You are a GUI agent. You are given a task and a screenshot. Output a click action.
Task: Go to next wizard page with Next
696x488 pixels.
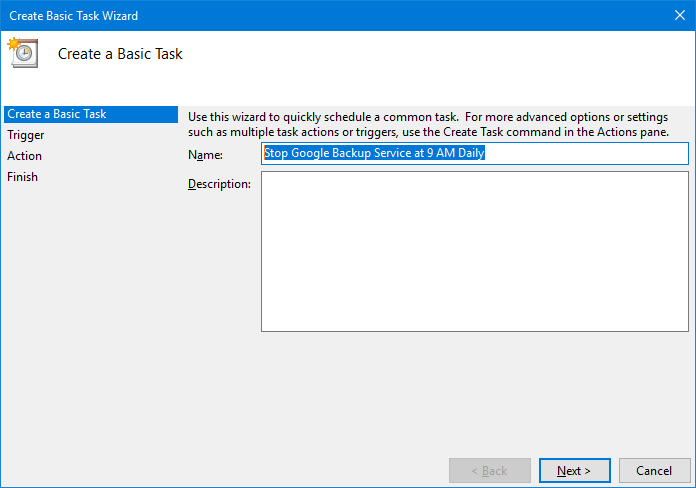[574, 470]
